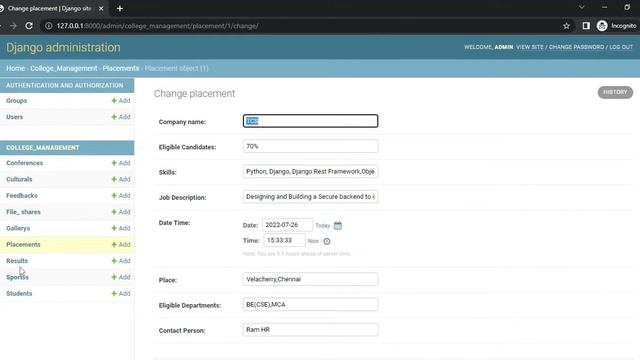Image resolution: width=640 pixels, height=360 pixels.
Task: Click the Skills input field
Action: coord(310,171)
